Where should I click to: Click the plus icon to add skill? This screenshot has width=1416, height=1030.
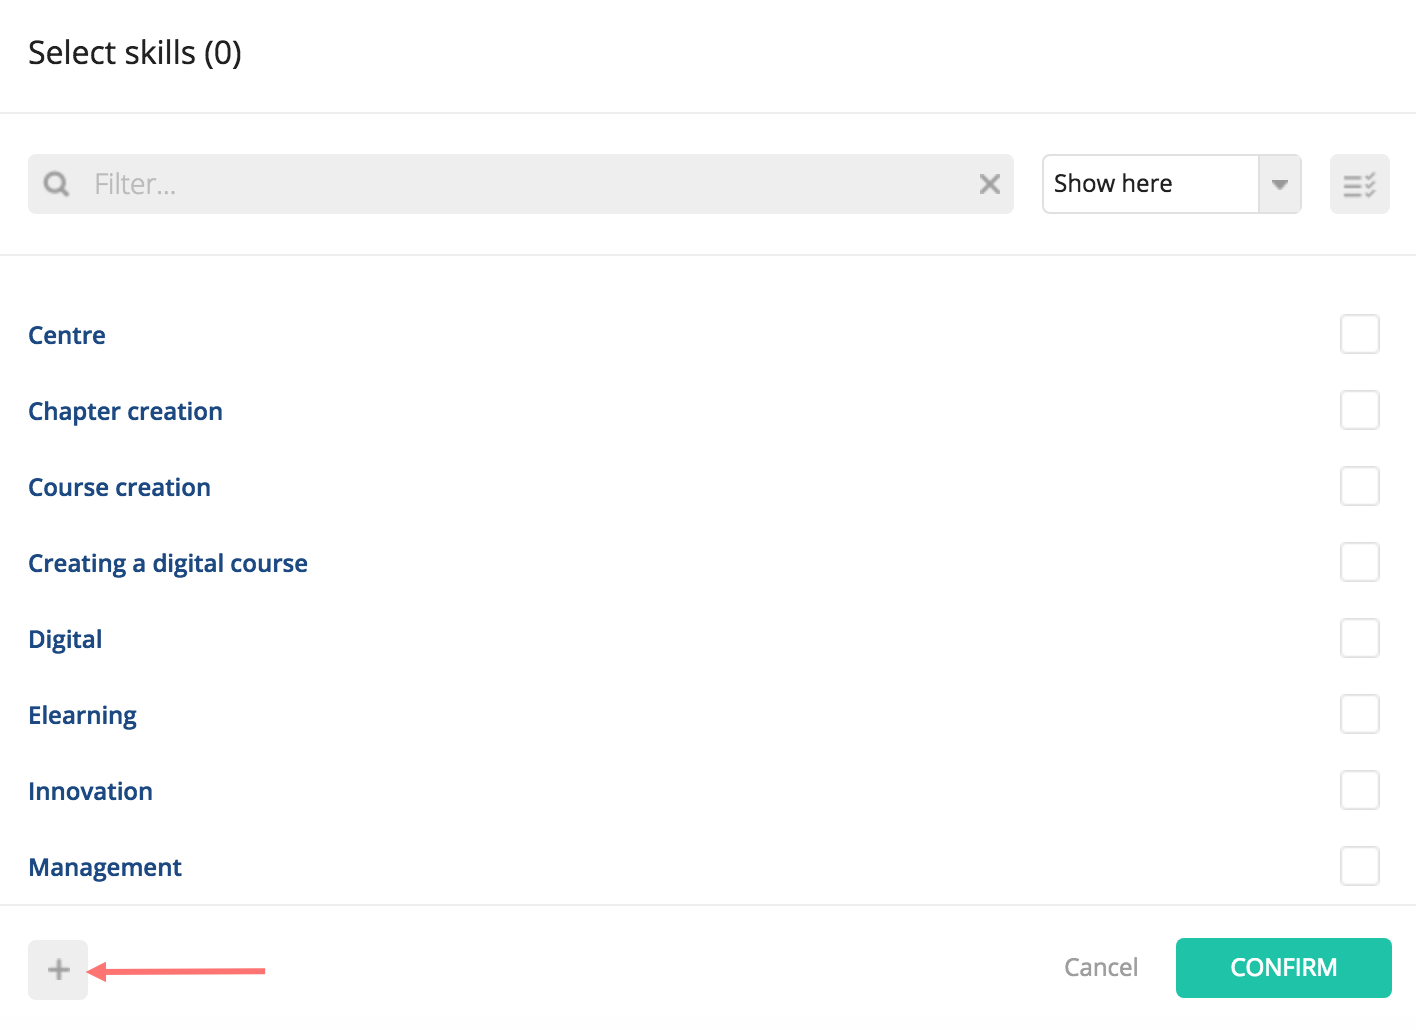click(58, 969)
